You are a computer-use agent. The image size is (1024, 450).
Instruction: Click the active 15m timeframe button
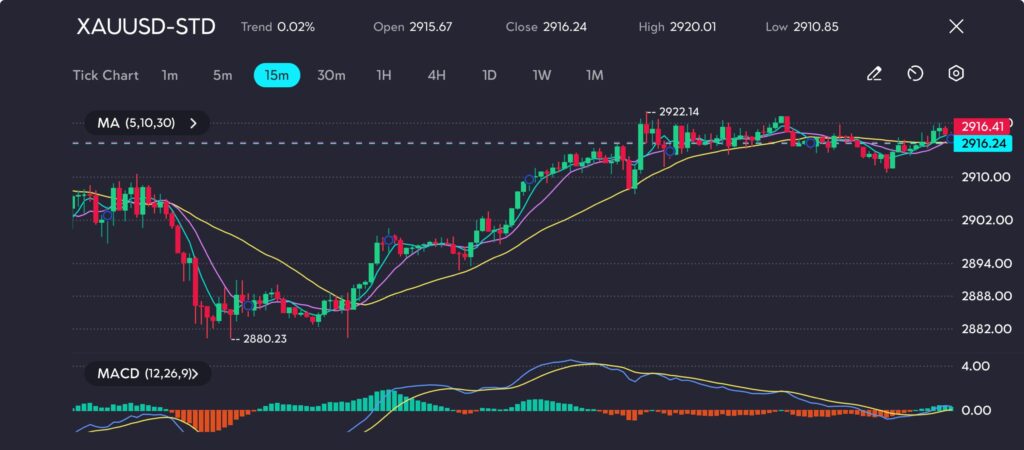tap(277, 75)
